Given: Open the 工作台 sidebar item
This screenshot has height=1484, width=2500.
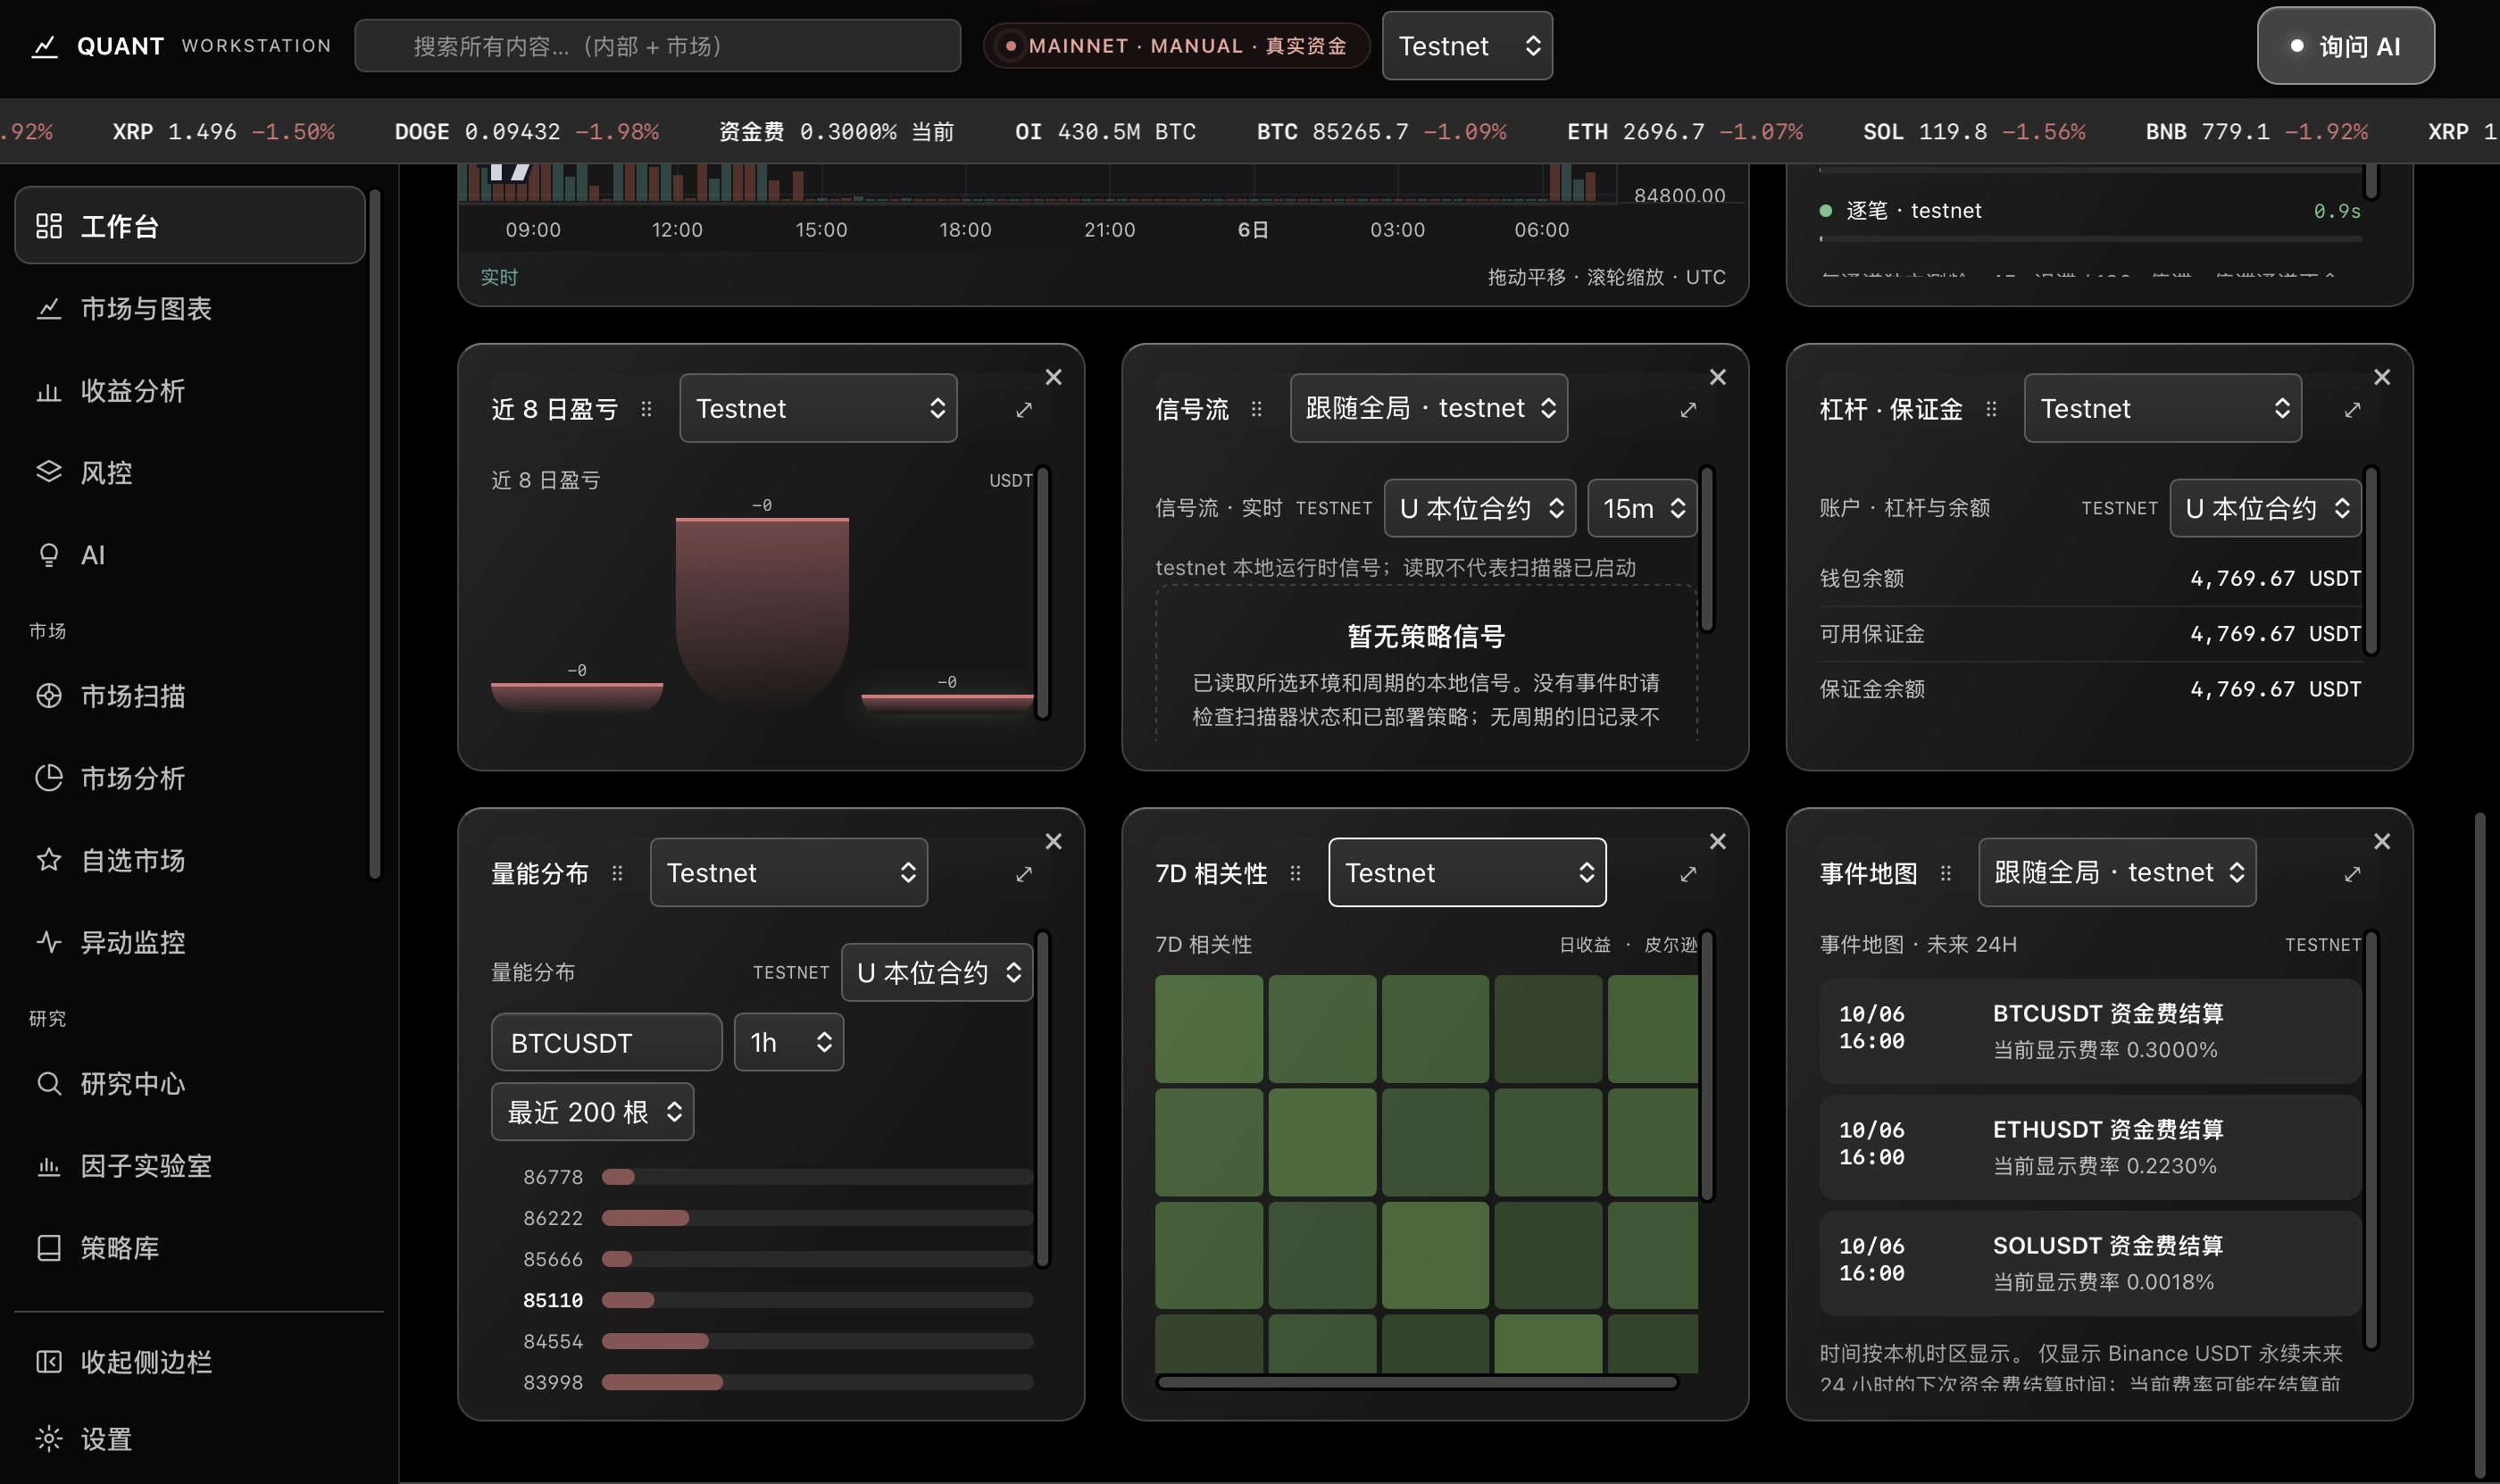Looking at the screenshot, I should pyautogui.click(x=190, y=226).
